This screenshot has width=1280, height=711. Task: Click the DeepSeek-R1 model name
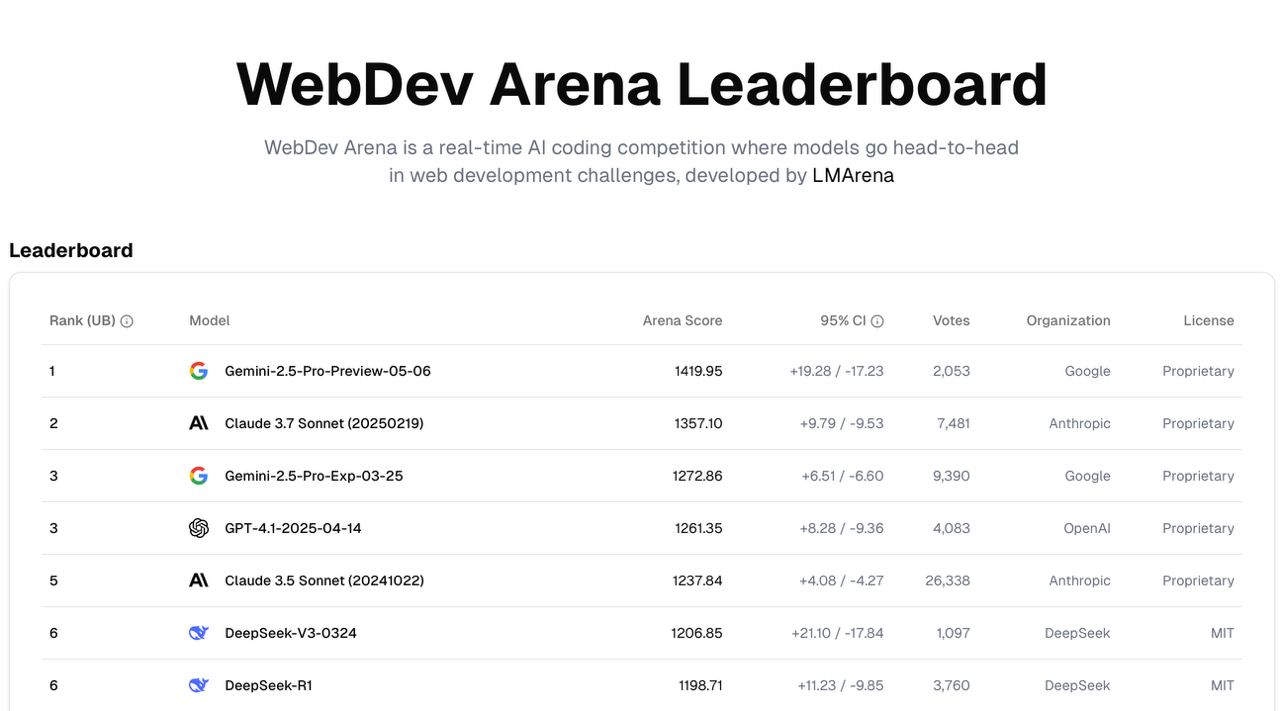tap(269, 685)
